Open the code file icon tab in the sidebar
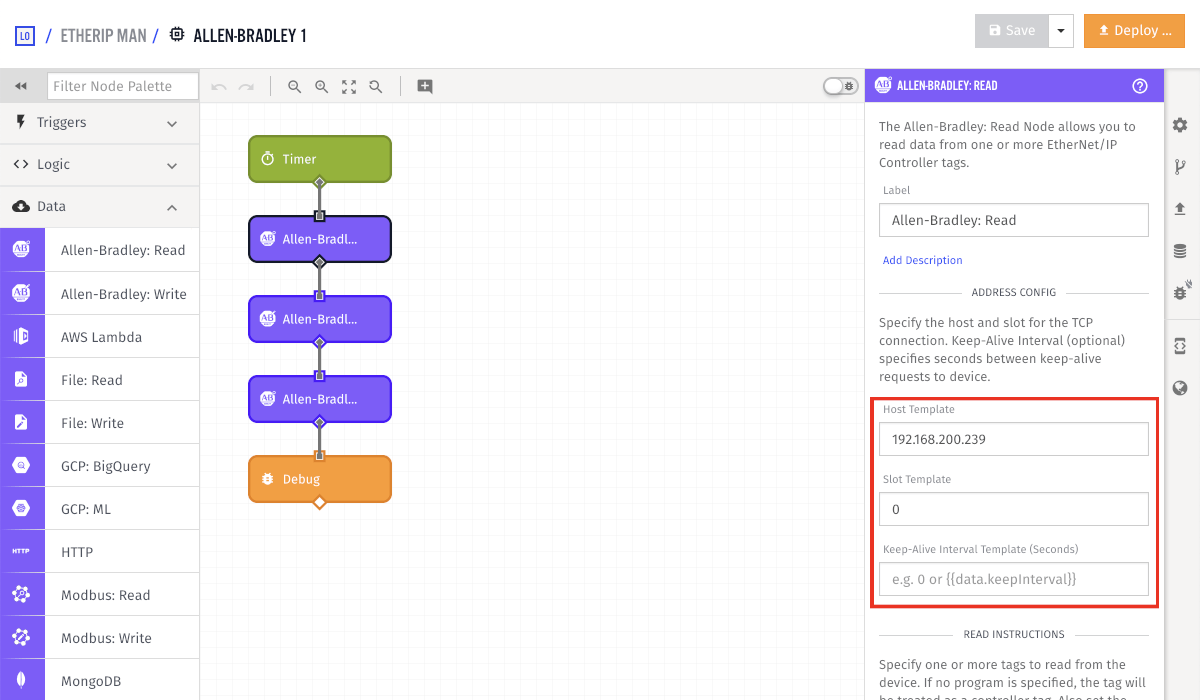The width and height of the screenshot is (1200, 700). coord(1180,346)
